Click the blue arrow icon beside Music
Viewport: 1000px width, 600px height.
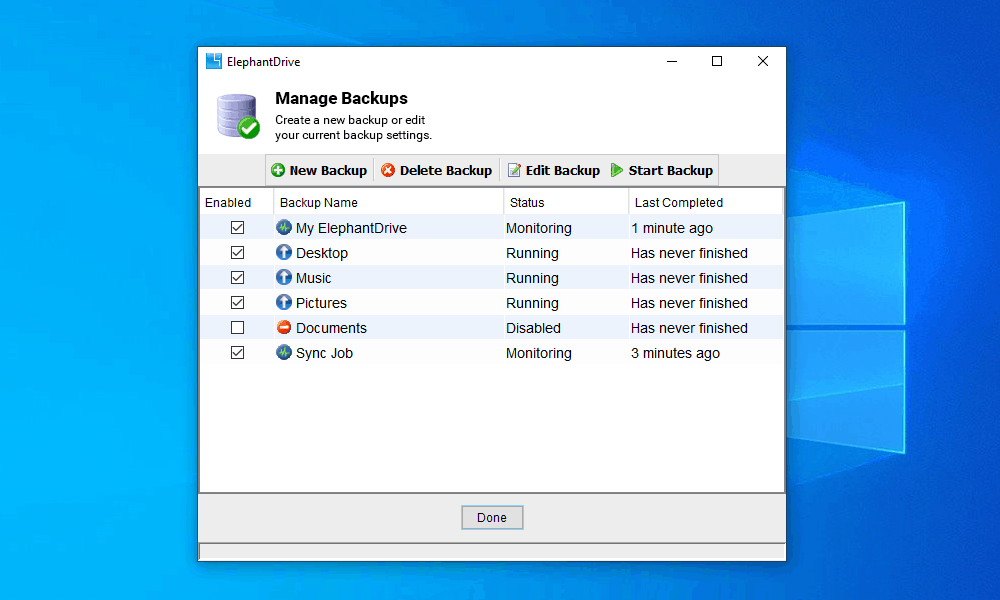pyautogui.click(x=283, y=277)
